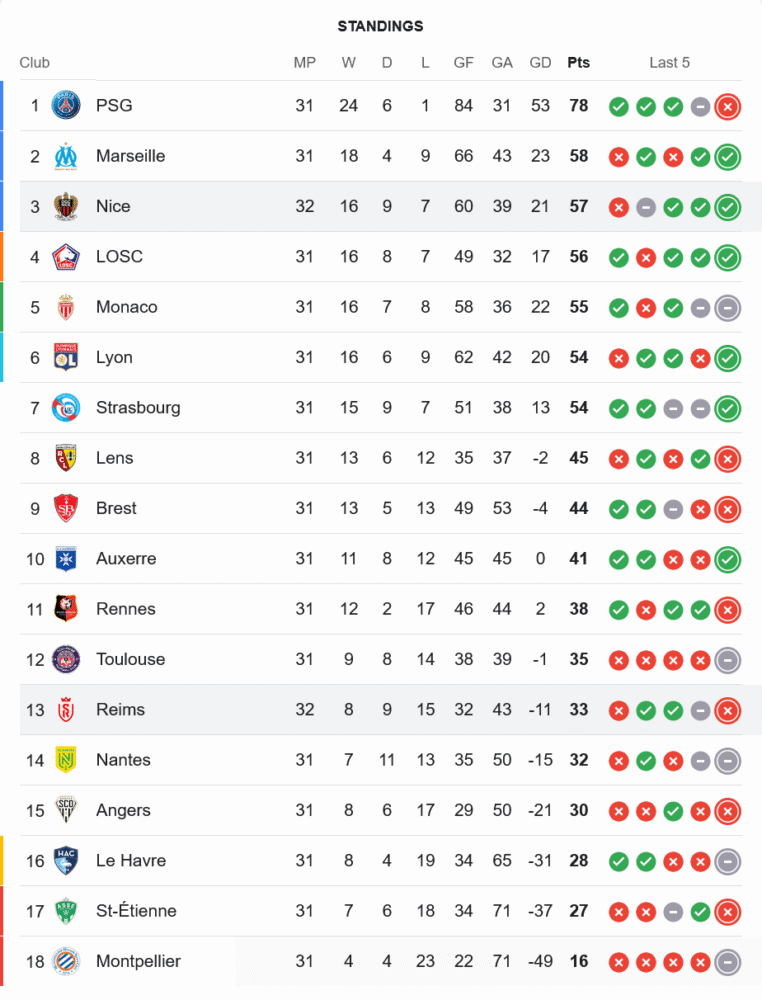Click Monaco's latest grey draw icon
Image resolution: width=762 pixels, height=1000 pixels.
pos(728,307)
